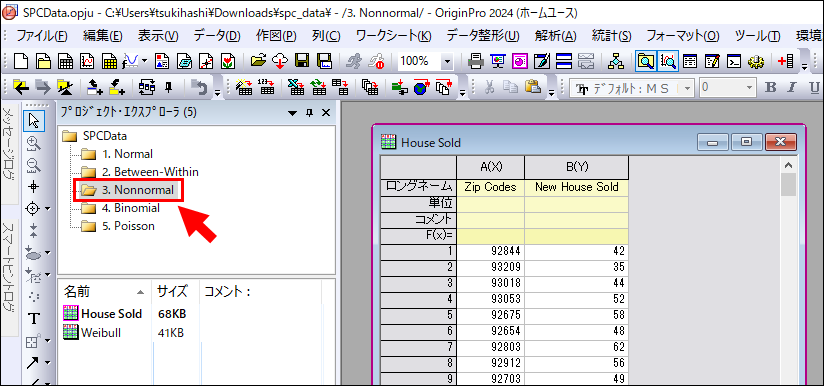Create a new matrix window
Screen dimensions: 824x386
click(x=109, y=61)
